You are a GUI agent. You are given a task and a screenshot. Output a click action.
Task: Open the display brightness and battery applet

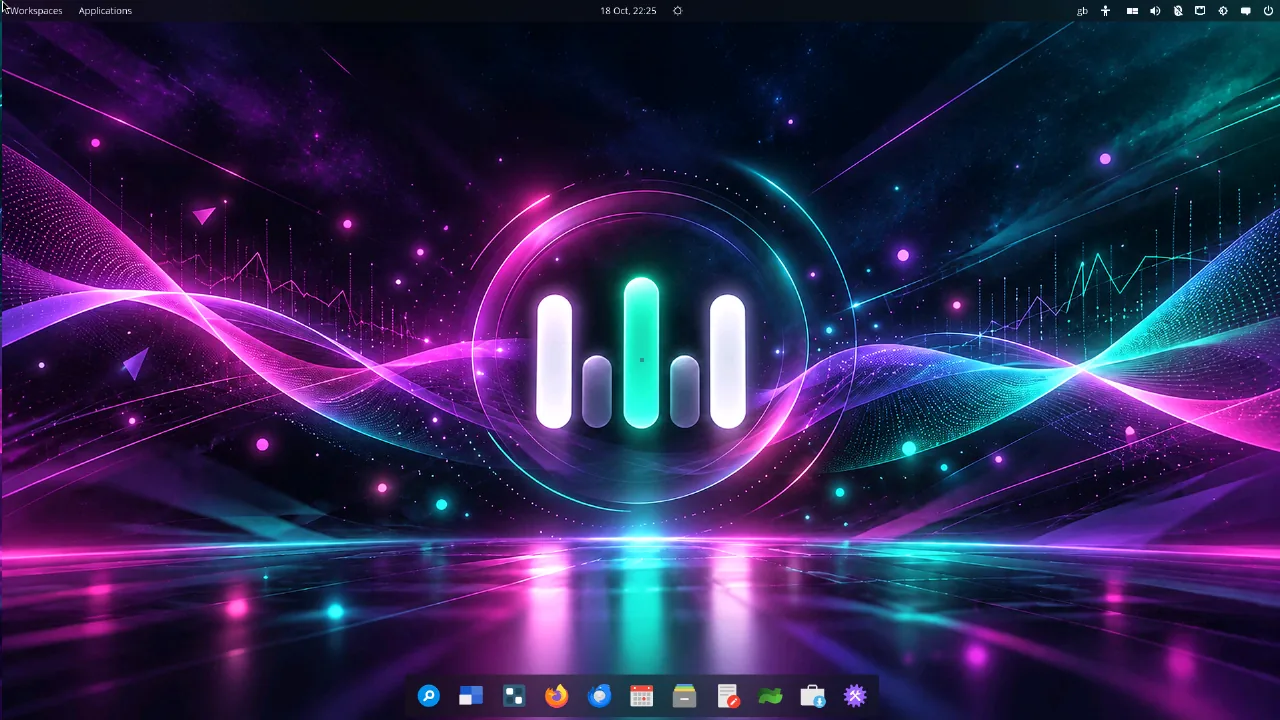1223,11
